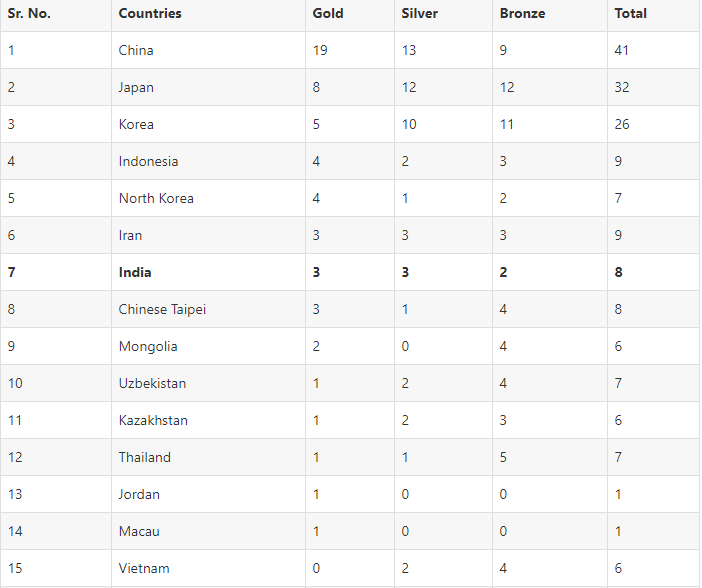
Task: Select the Kazakhstan country cell
Action: tap(153, 420)
